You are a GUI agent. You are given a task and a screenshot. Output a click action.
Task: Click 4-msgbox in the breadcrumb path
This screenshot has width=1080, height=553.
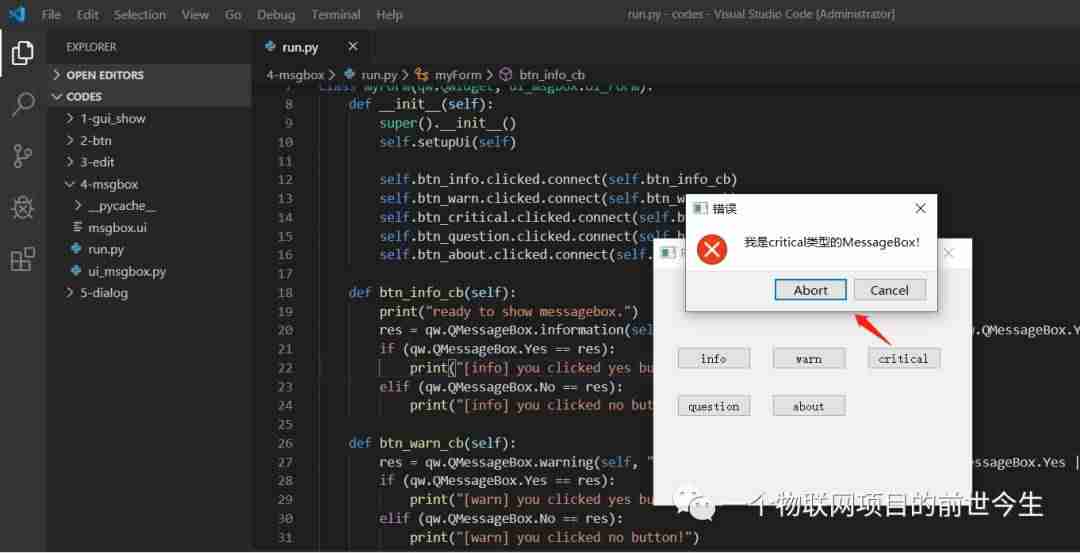pyautogui.click(x=295, y=74)
